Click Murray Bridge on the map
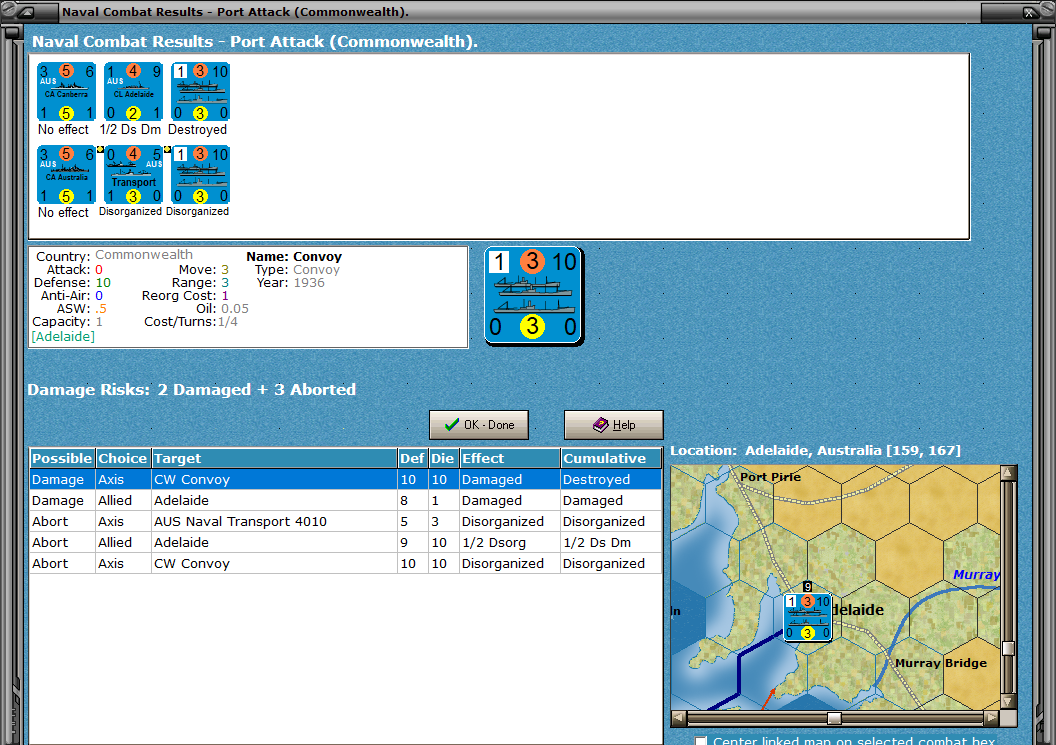The image size is (1056, 745). (941, 663)
